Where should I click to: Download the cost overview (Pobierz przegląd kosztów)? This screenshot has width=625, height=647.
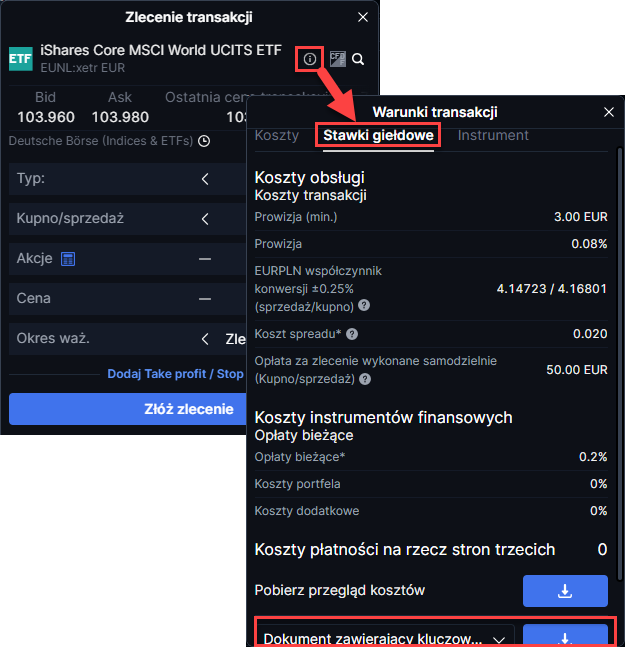565,590
